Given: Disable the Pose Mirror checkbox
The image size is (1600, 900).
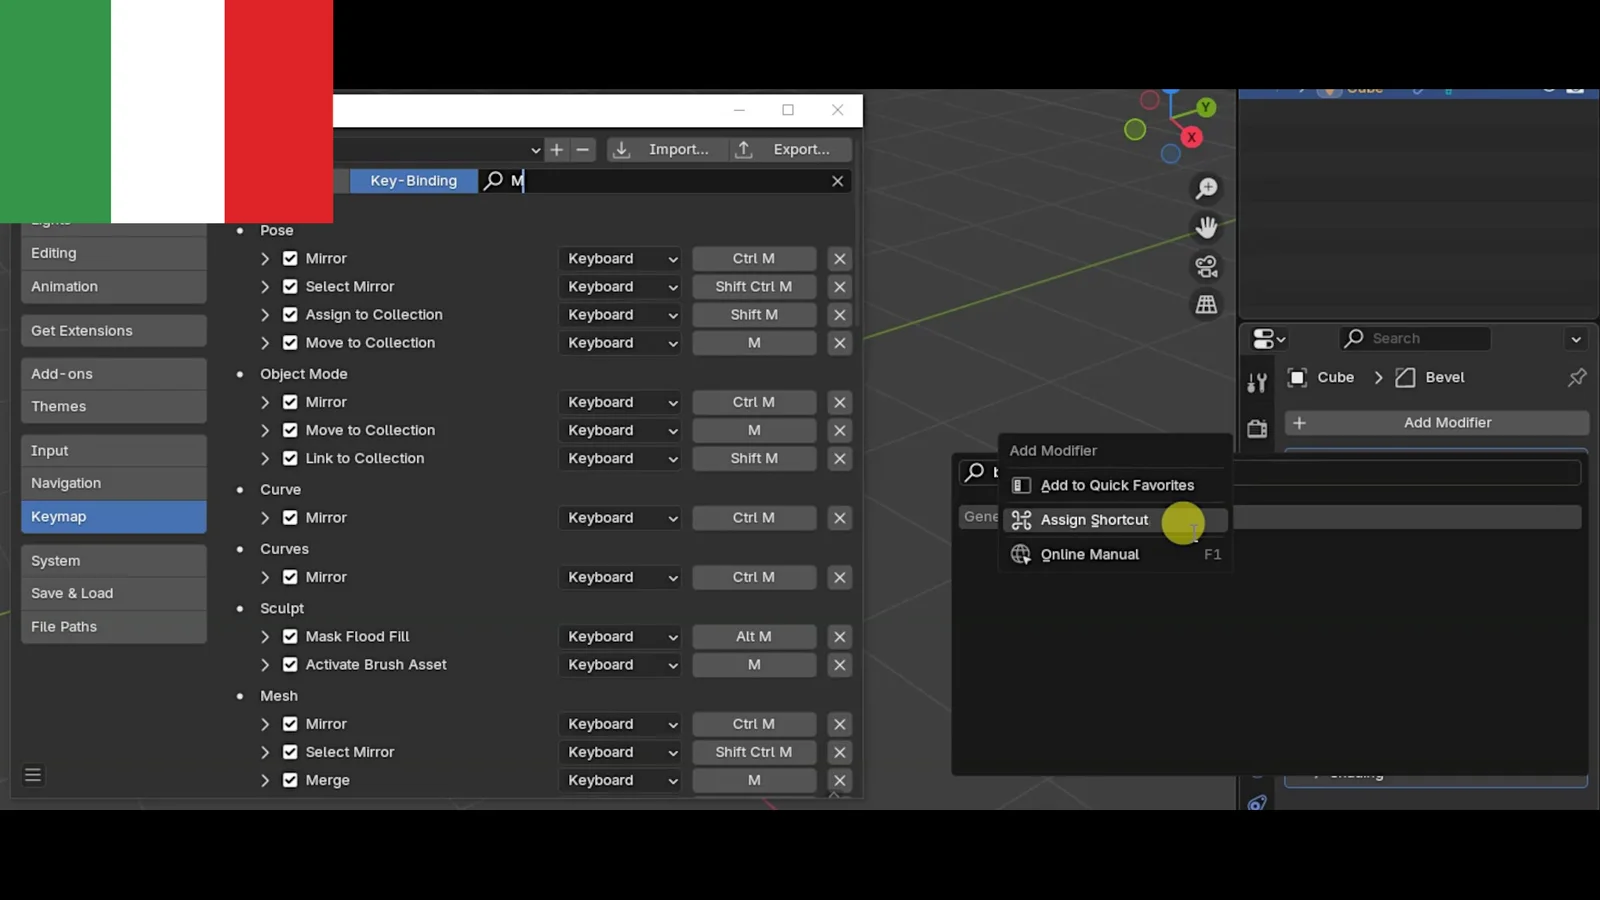Looking at the screenshot, I should tap(290, 258).
